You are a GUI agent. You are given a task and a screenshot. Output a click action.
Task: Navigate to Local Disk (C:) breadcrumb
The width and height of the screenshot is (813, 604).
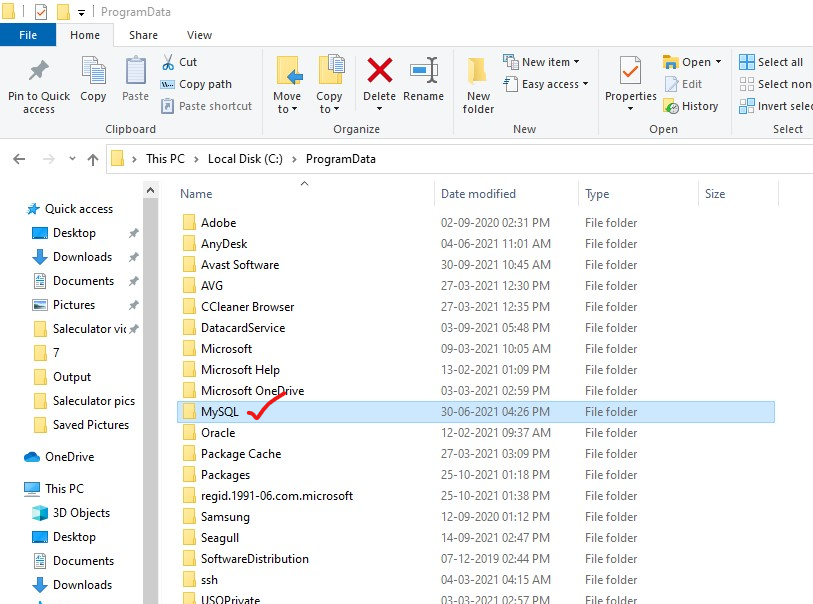tap(245, 159)
